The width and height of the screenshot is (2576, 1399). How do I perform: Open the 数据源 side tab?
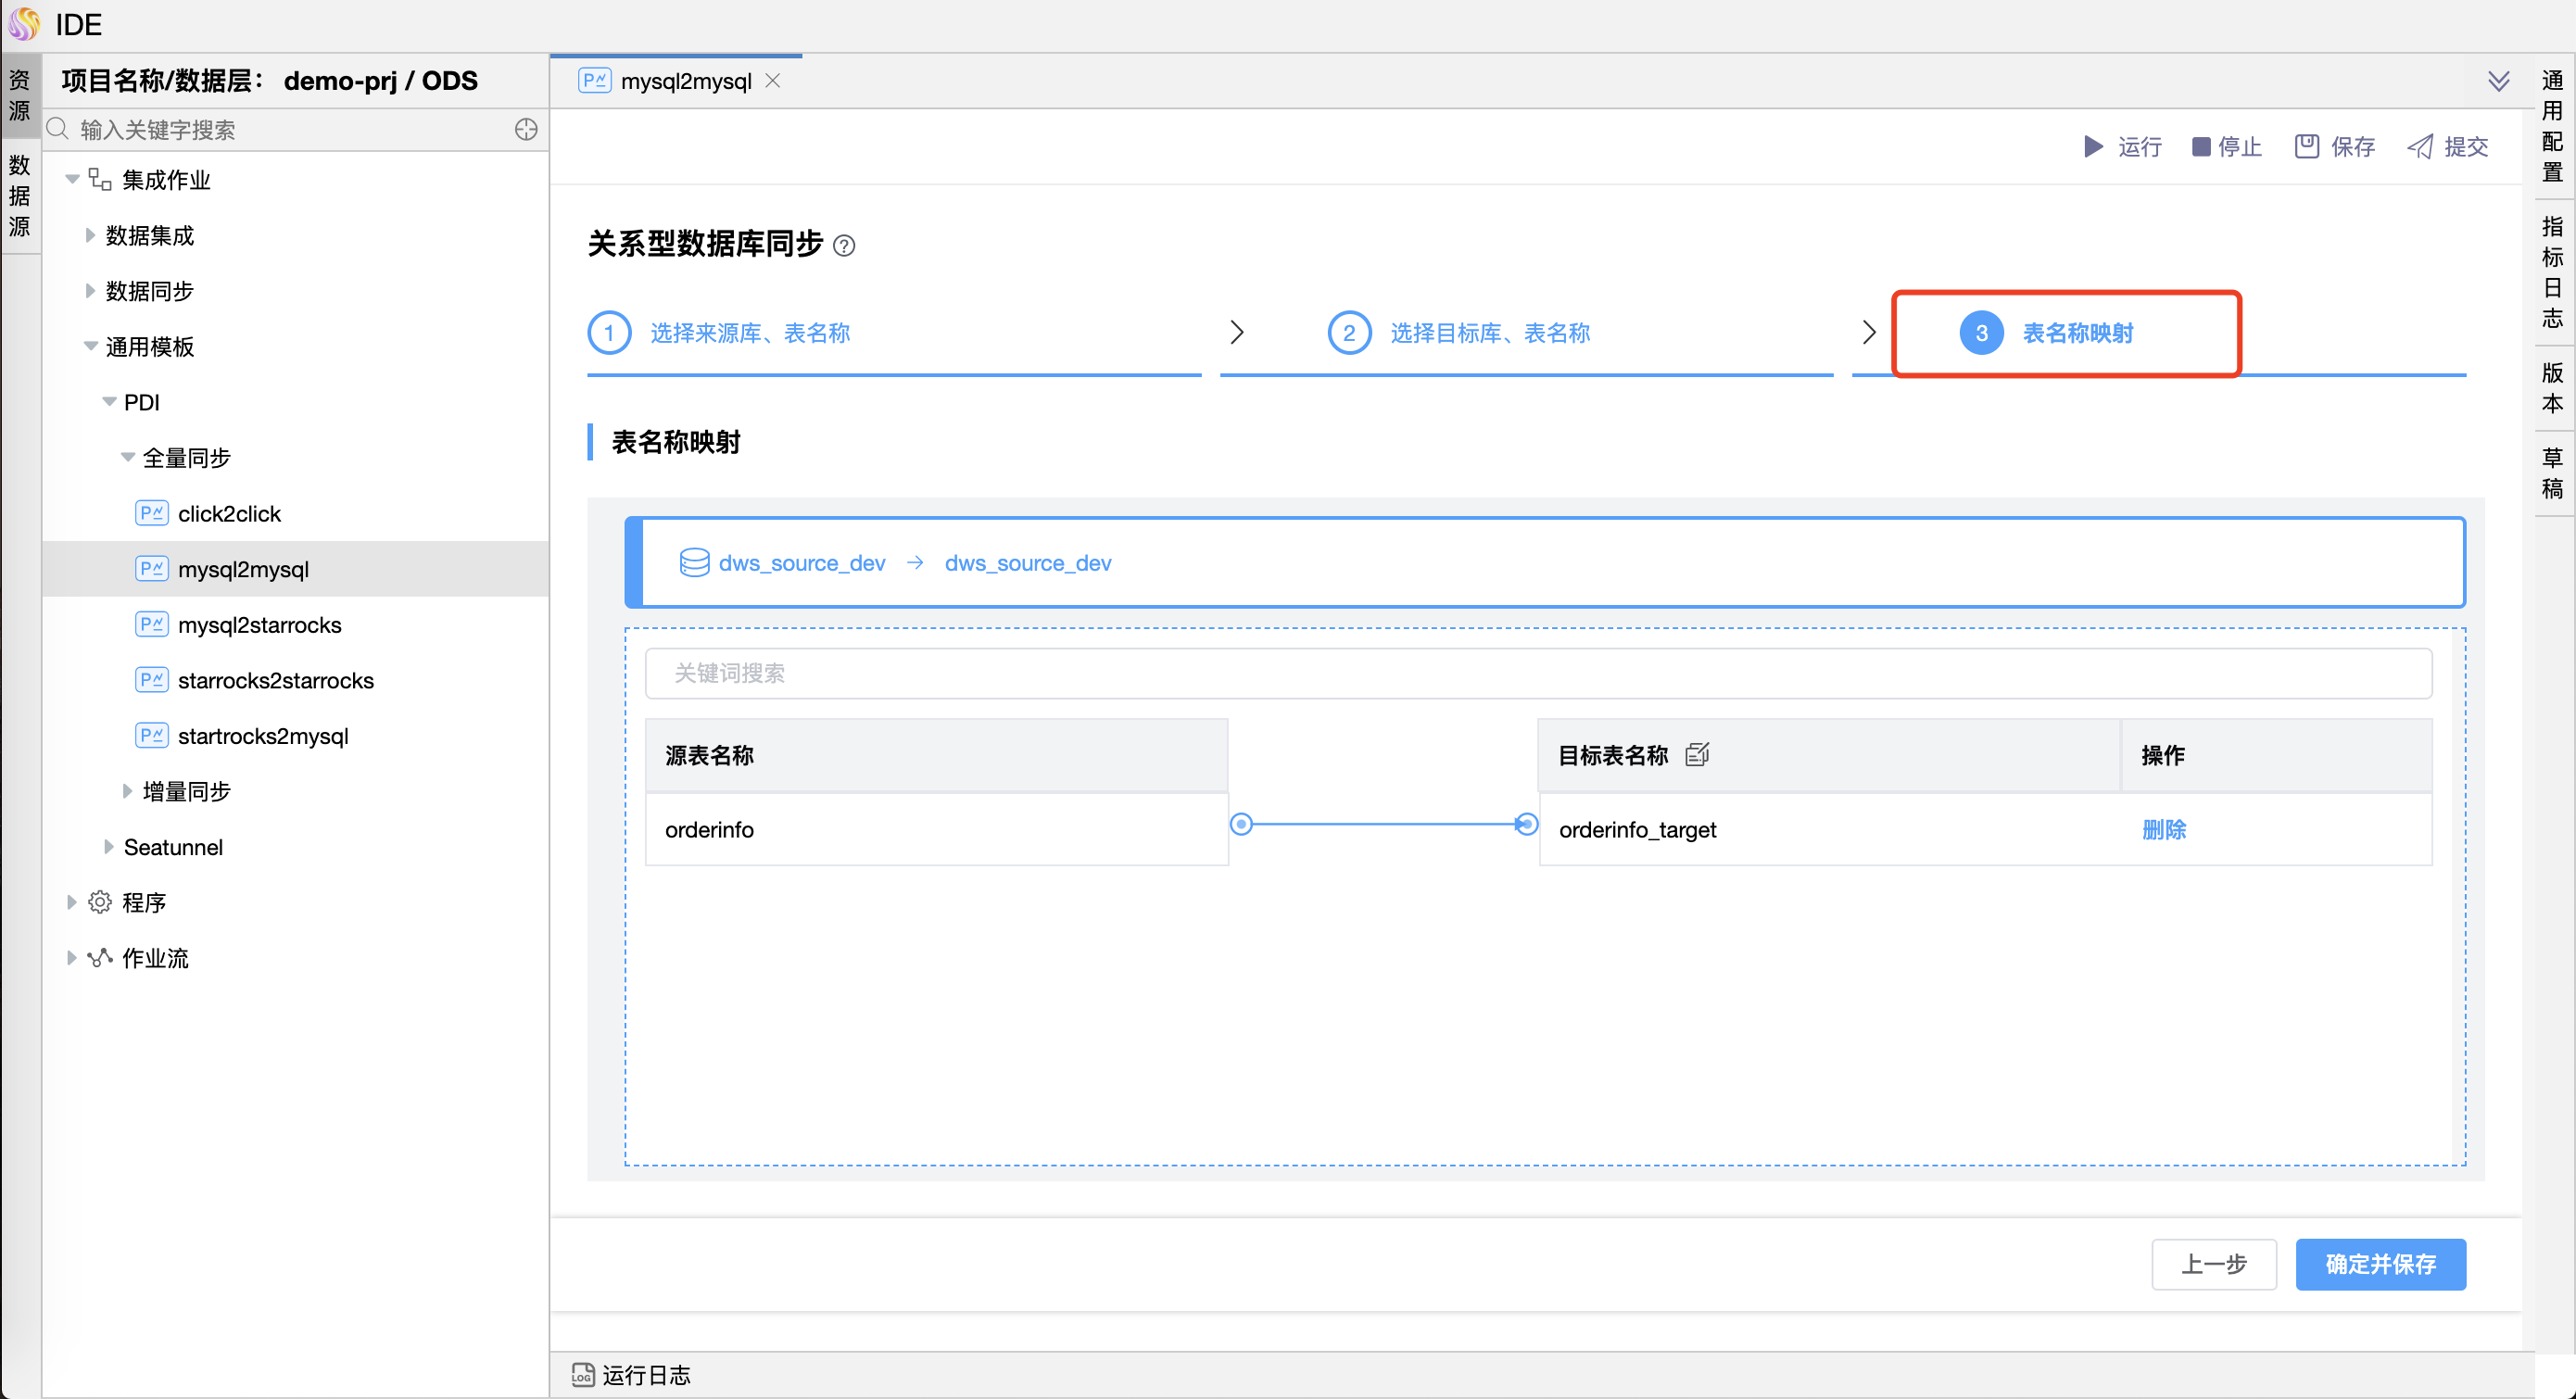tap(20, 196)
